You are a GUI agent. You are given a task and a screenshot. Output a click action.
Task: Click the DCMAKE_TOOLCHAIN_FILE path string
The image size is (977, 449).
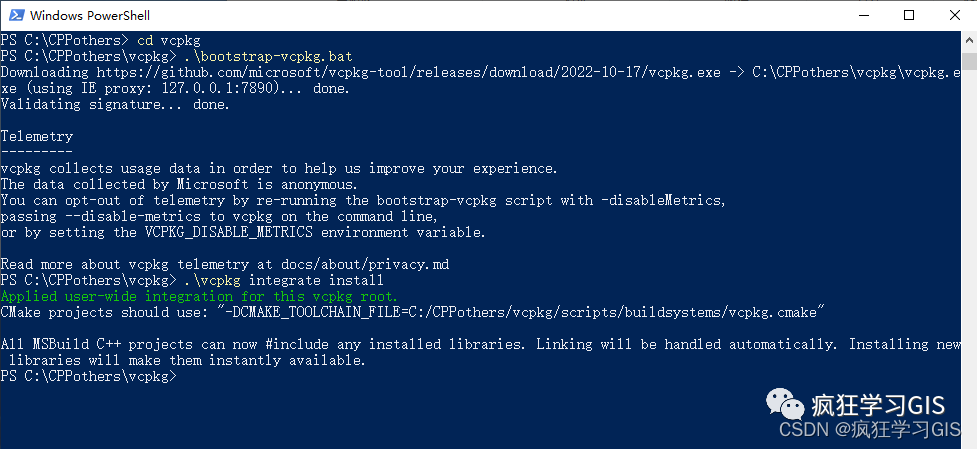(x=521, y=313)
